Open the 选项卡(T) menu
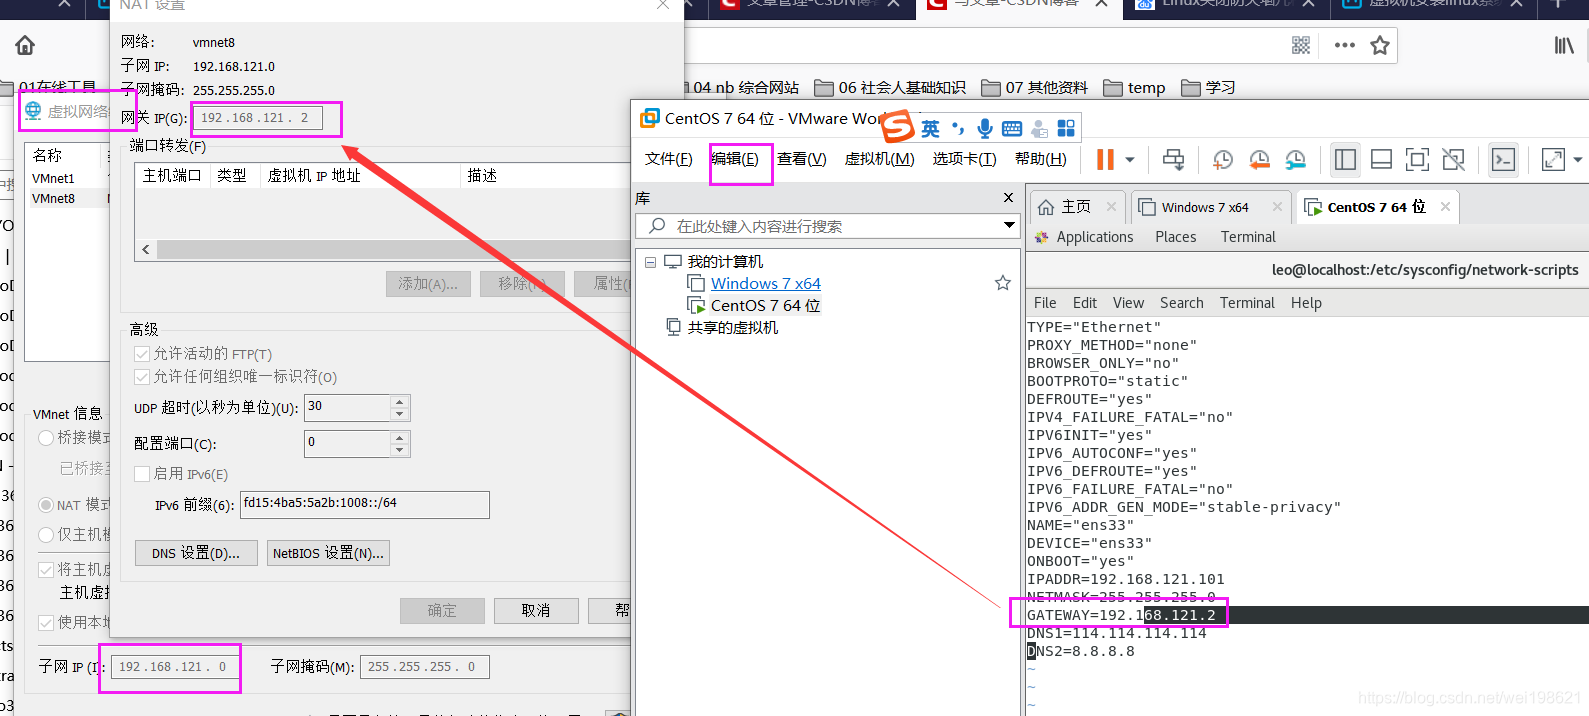Screen dimensions: 1589x716 pos(964,159)
